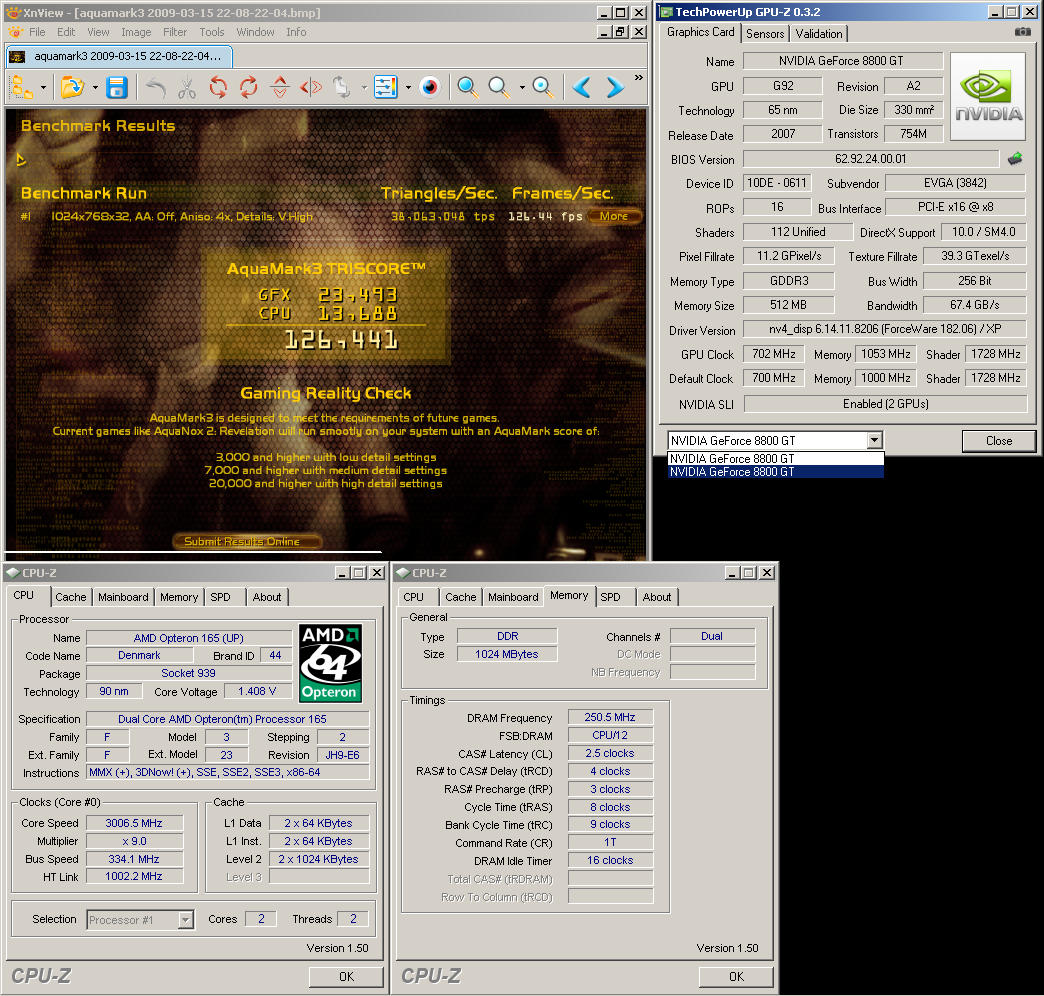Open the Filter menu in XnView
This screenshot has width=1044, height=996.
(174, 32)
